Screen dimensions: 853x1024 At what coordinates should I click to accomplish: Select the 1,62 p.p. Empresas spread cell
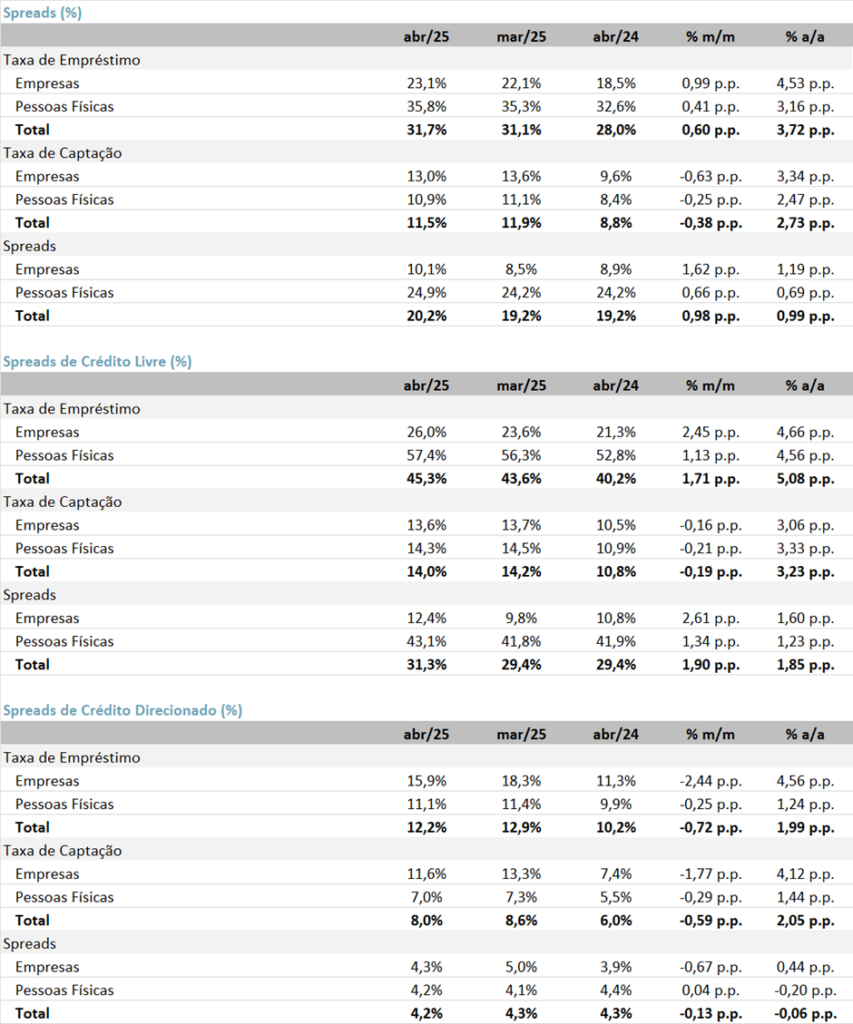[711, 269]
